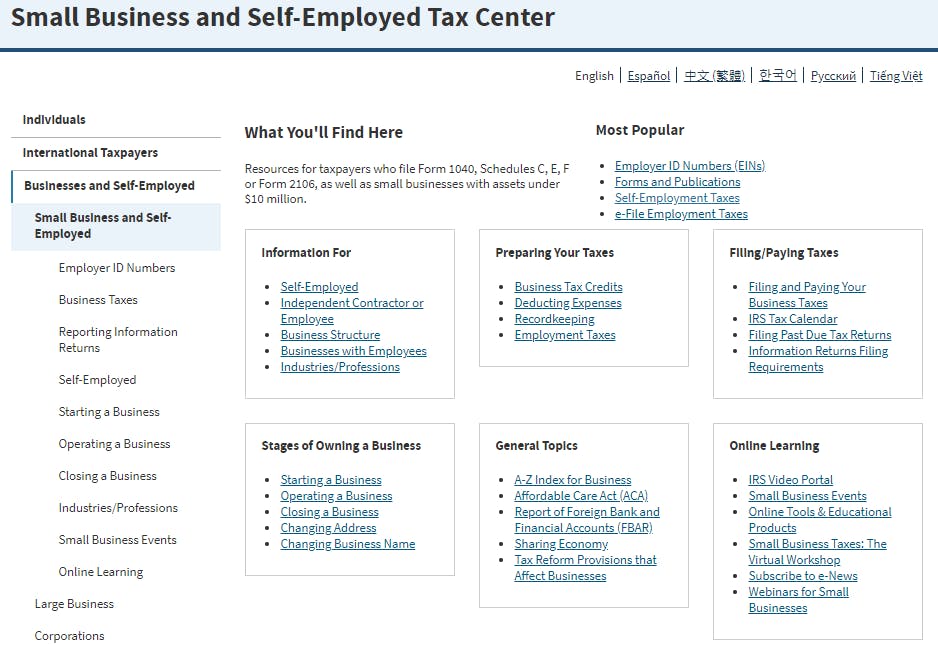This screenshot has width=938, height=647.
Task: Open the Independent Contractor or Employee link
Action: pos(352,311)
